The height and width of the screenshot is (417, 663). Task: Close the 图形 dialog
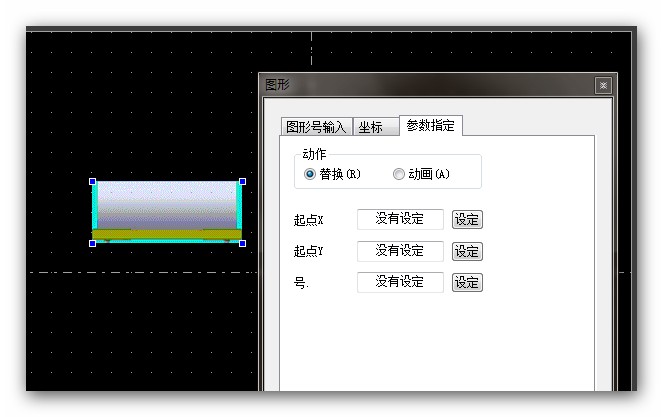click(603, 86)
